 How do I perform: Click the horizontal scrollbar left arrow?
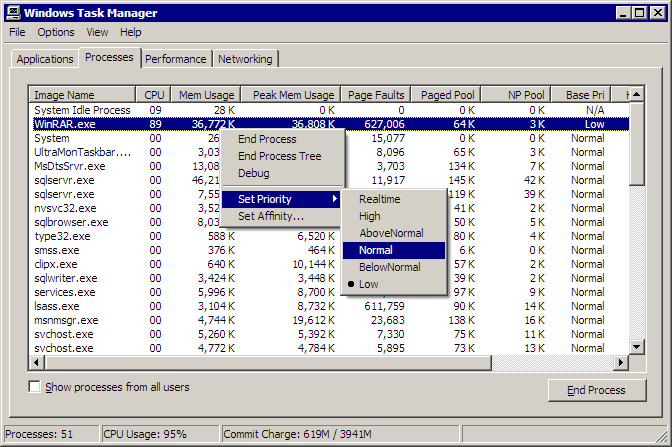36,363
